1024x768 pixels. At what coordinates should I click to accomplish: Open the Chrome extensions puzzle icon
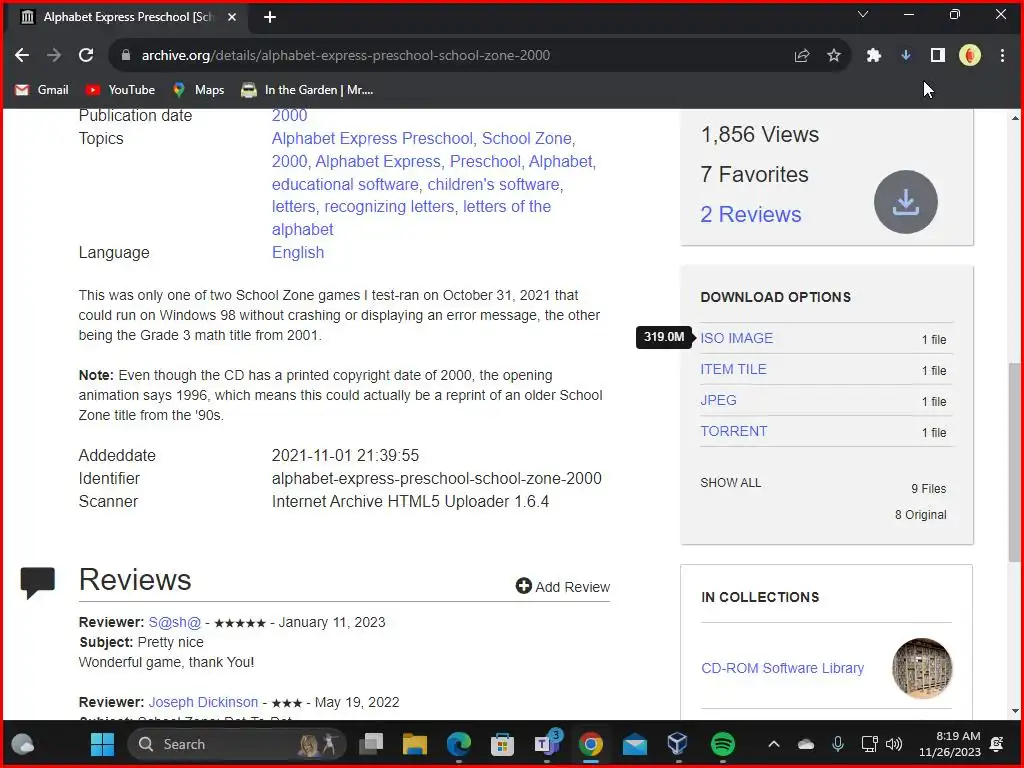coord(874,56)
